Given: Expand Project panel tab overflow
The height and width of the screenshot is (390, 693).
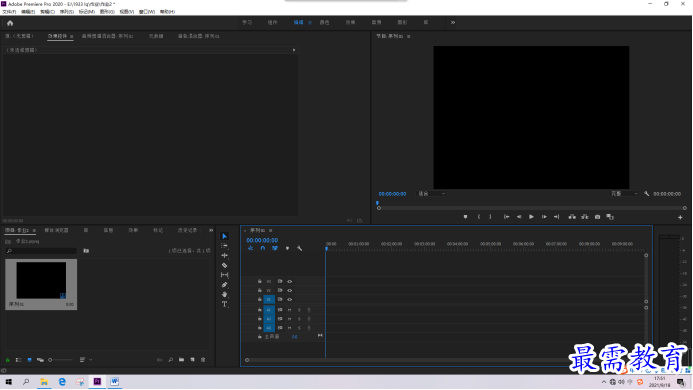Looking at the screenshot, I should tap(211, 230).
